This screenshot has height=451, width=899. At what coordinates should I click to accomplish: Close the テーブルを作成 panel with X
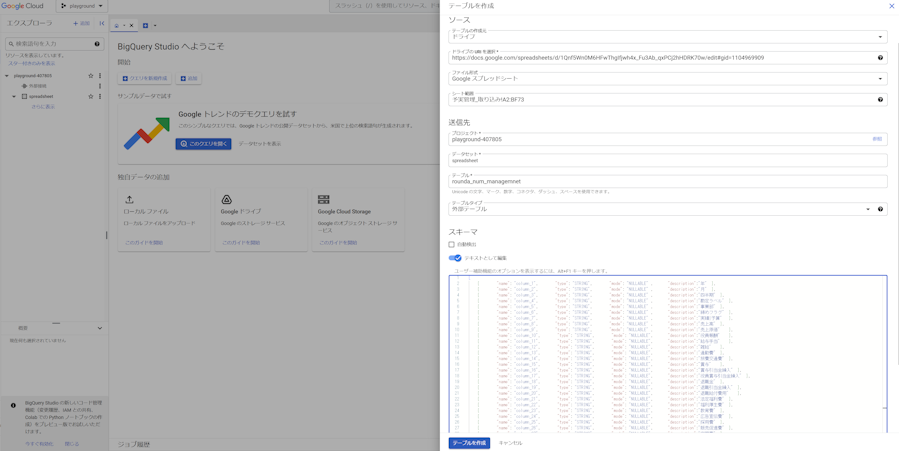tap(891, 6)
